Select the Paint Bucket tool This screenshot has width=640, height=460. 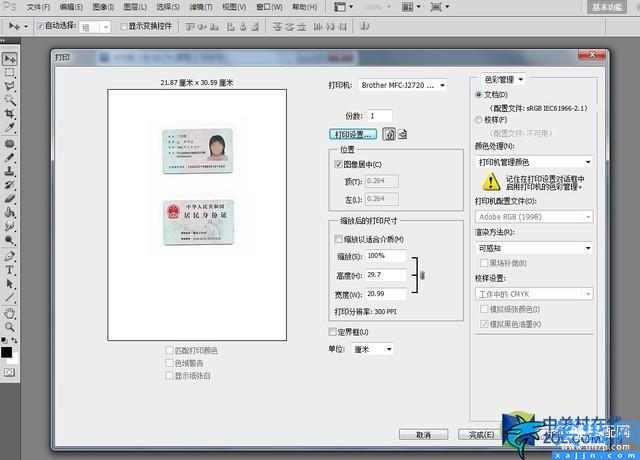[x=9, y=212]
